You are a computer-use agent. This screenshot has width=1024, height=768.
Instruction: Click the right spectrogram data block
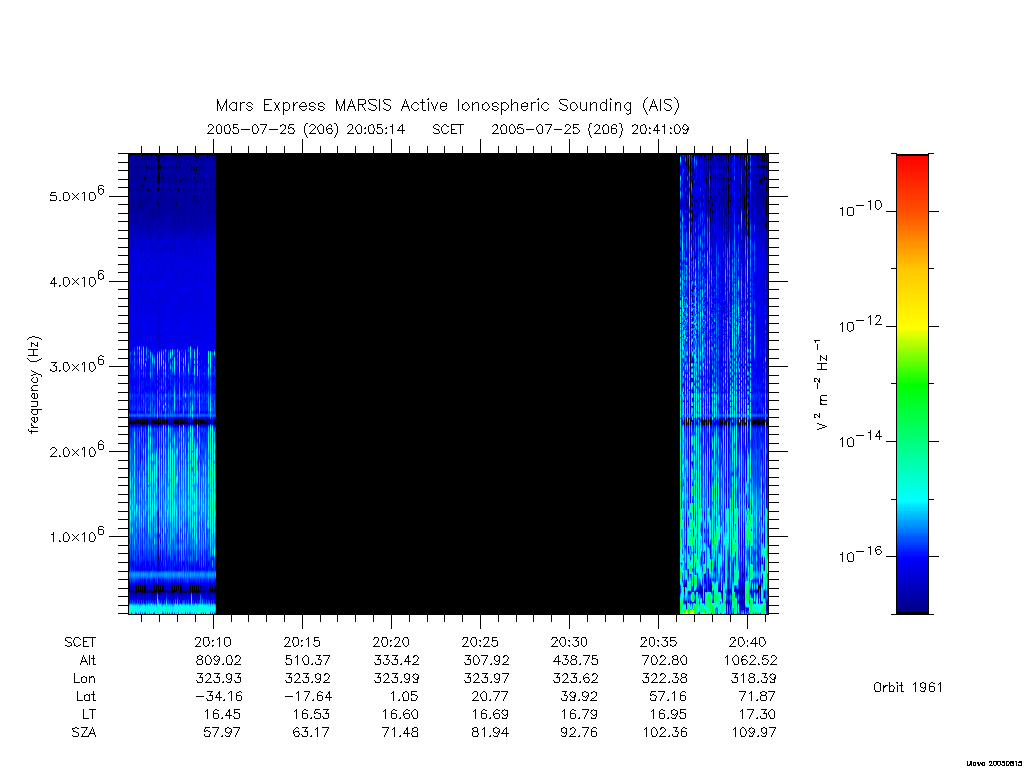coord(724,384)
